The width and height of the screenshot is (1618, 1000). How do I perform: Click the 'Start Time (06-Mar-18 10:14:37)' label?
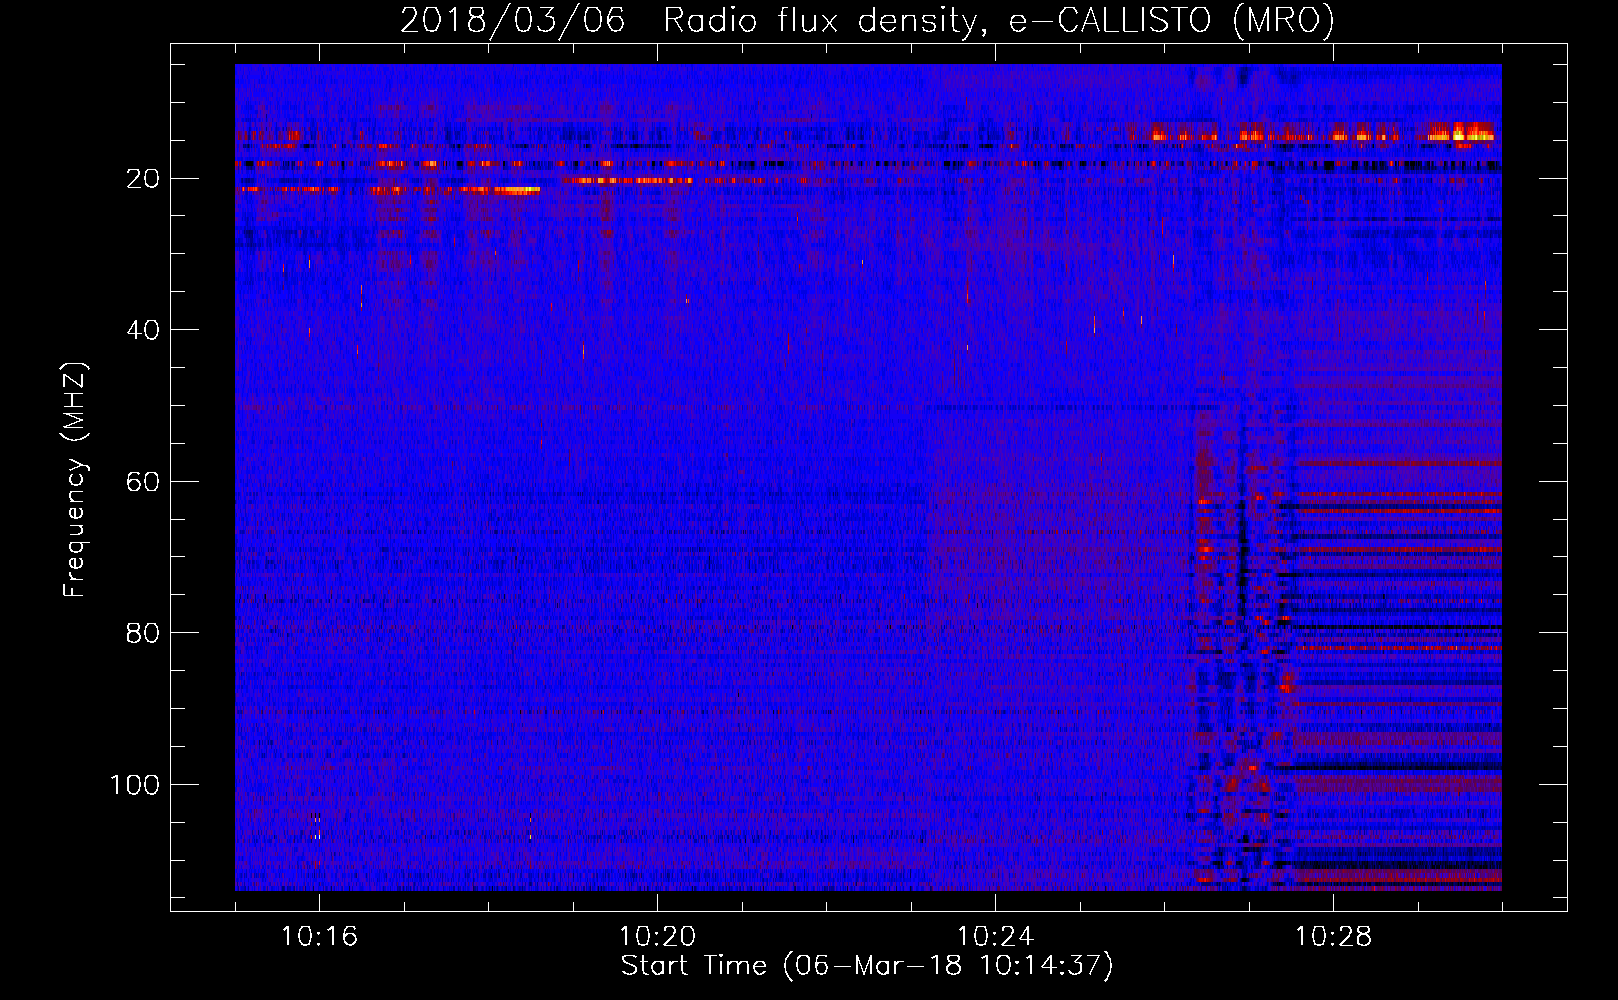867,966
